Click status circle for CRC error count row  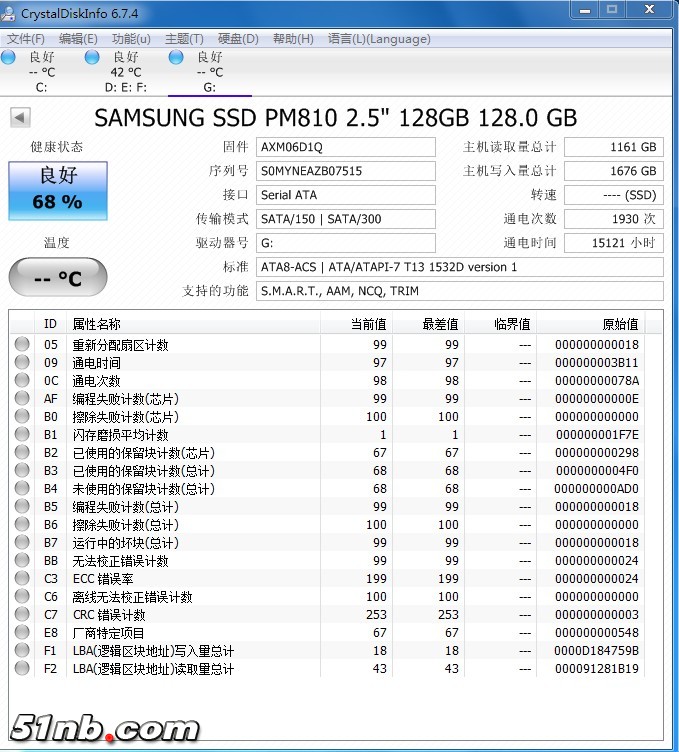22,615
